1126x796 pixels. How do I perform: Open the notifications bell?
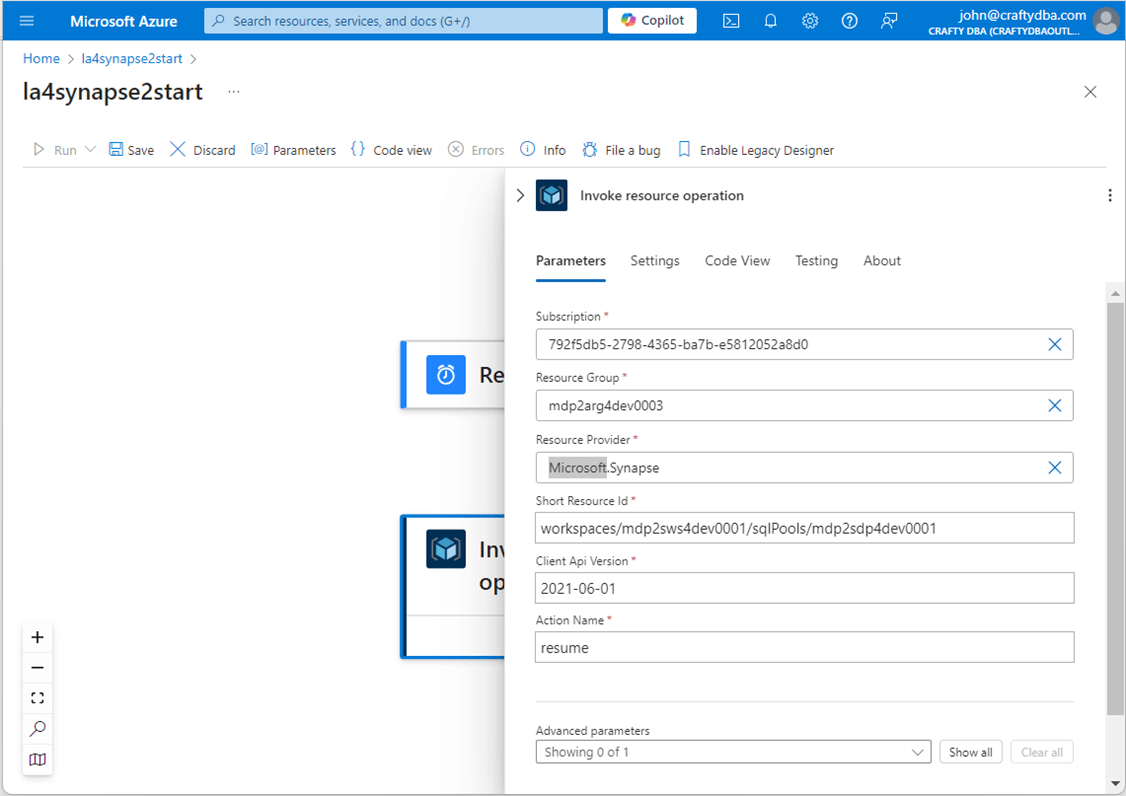coord(770,21)
